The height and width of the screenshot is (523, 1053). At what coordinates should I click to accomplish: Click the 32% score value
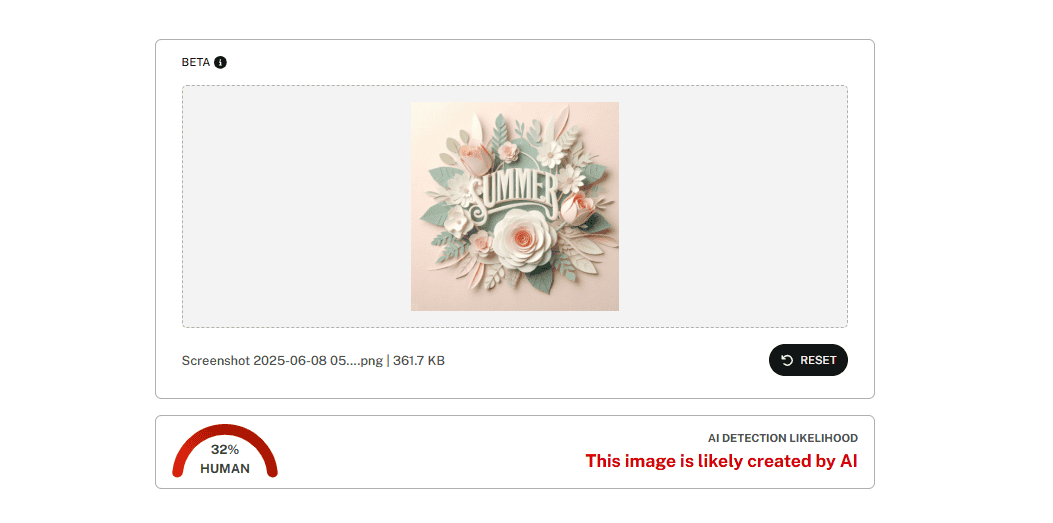[225, 450]
